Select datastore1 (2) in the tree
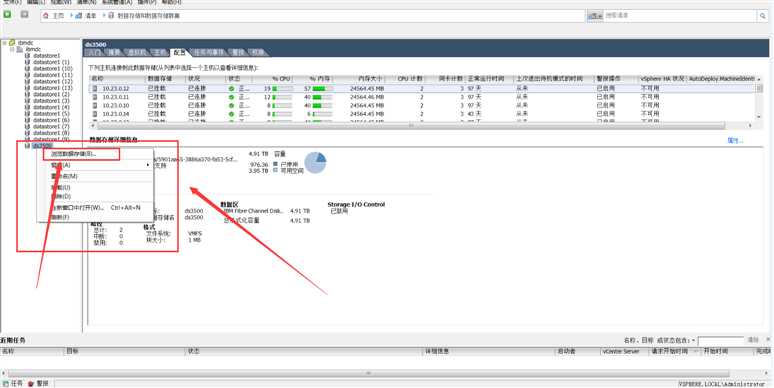This screenshot has width=774, height=388. tap(51, 94)
